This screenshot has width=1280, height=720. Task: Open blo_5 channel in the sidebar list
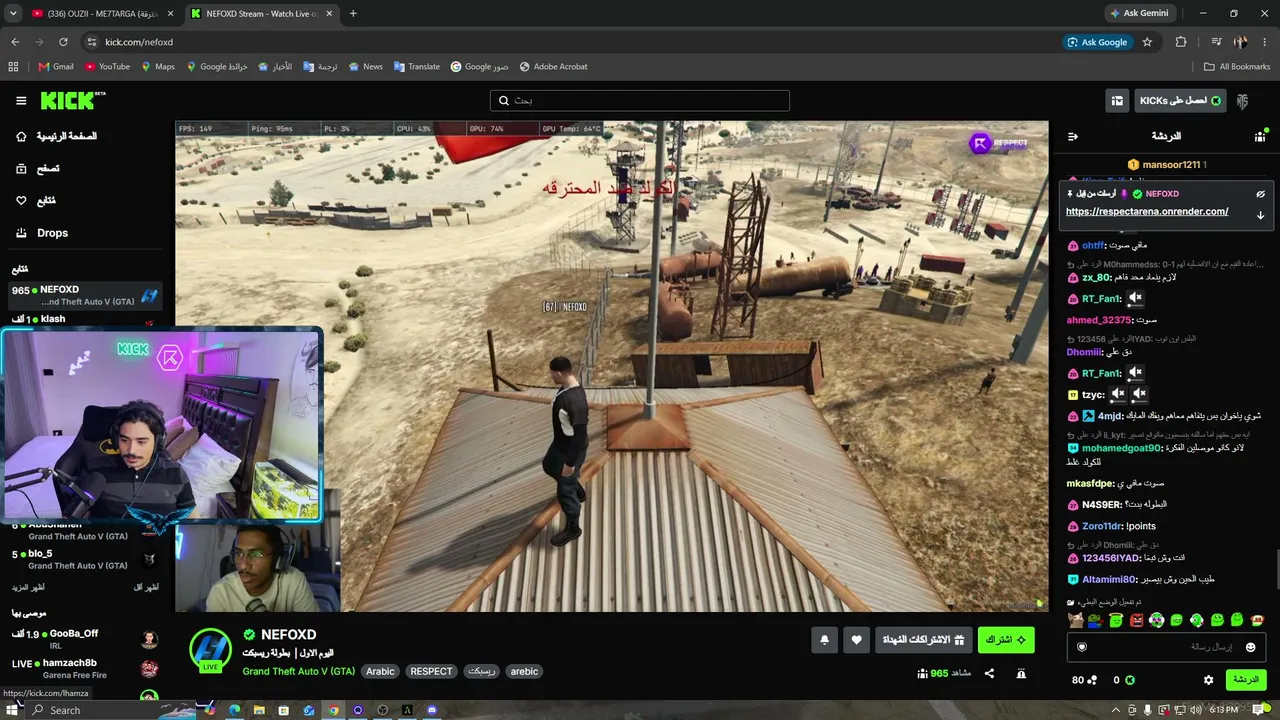(x=85, y=559)
